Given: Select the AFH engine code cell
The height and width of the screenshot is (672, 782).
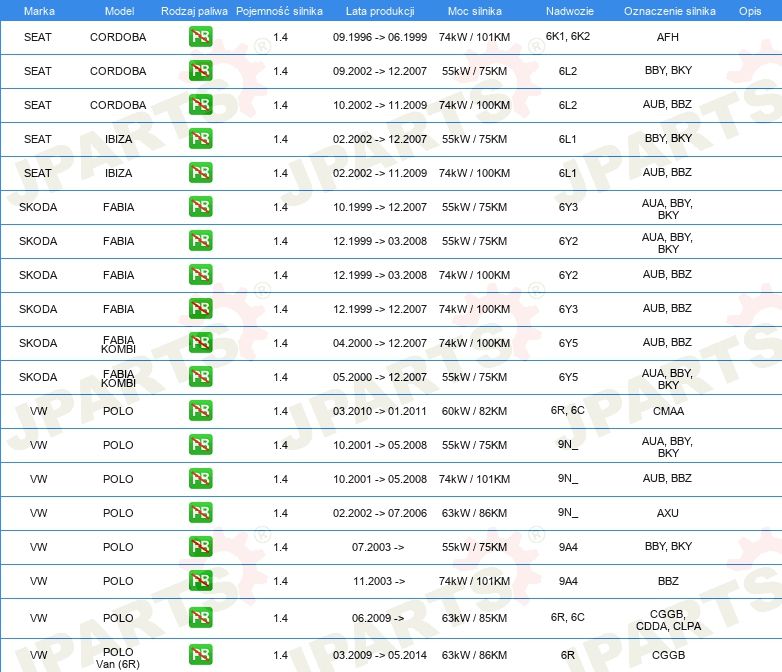Looking at the screenshot, I should click(x=668, y=37).
